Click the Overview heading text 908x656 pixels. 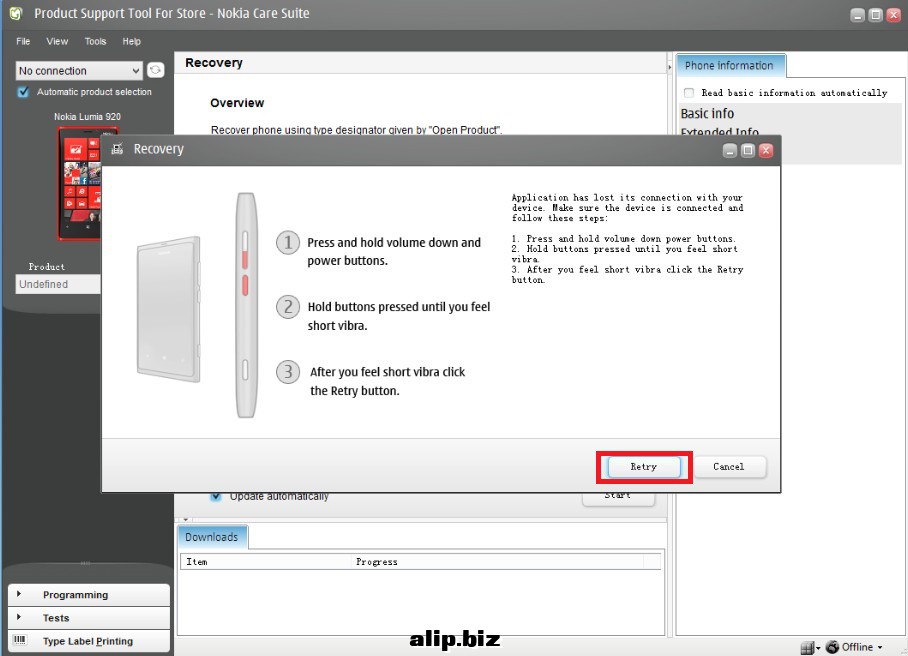click(x=237, y=102)
